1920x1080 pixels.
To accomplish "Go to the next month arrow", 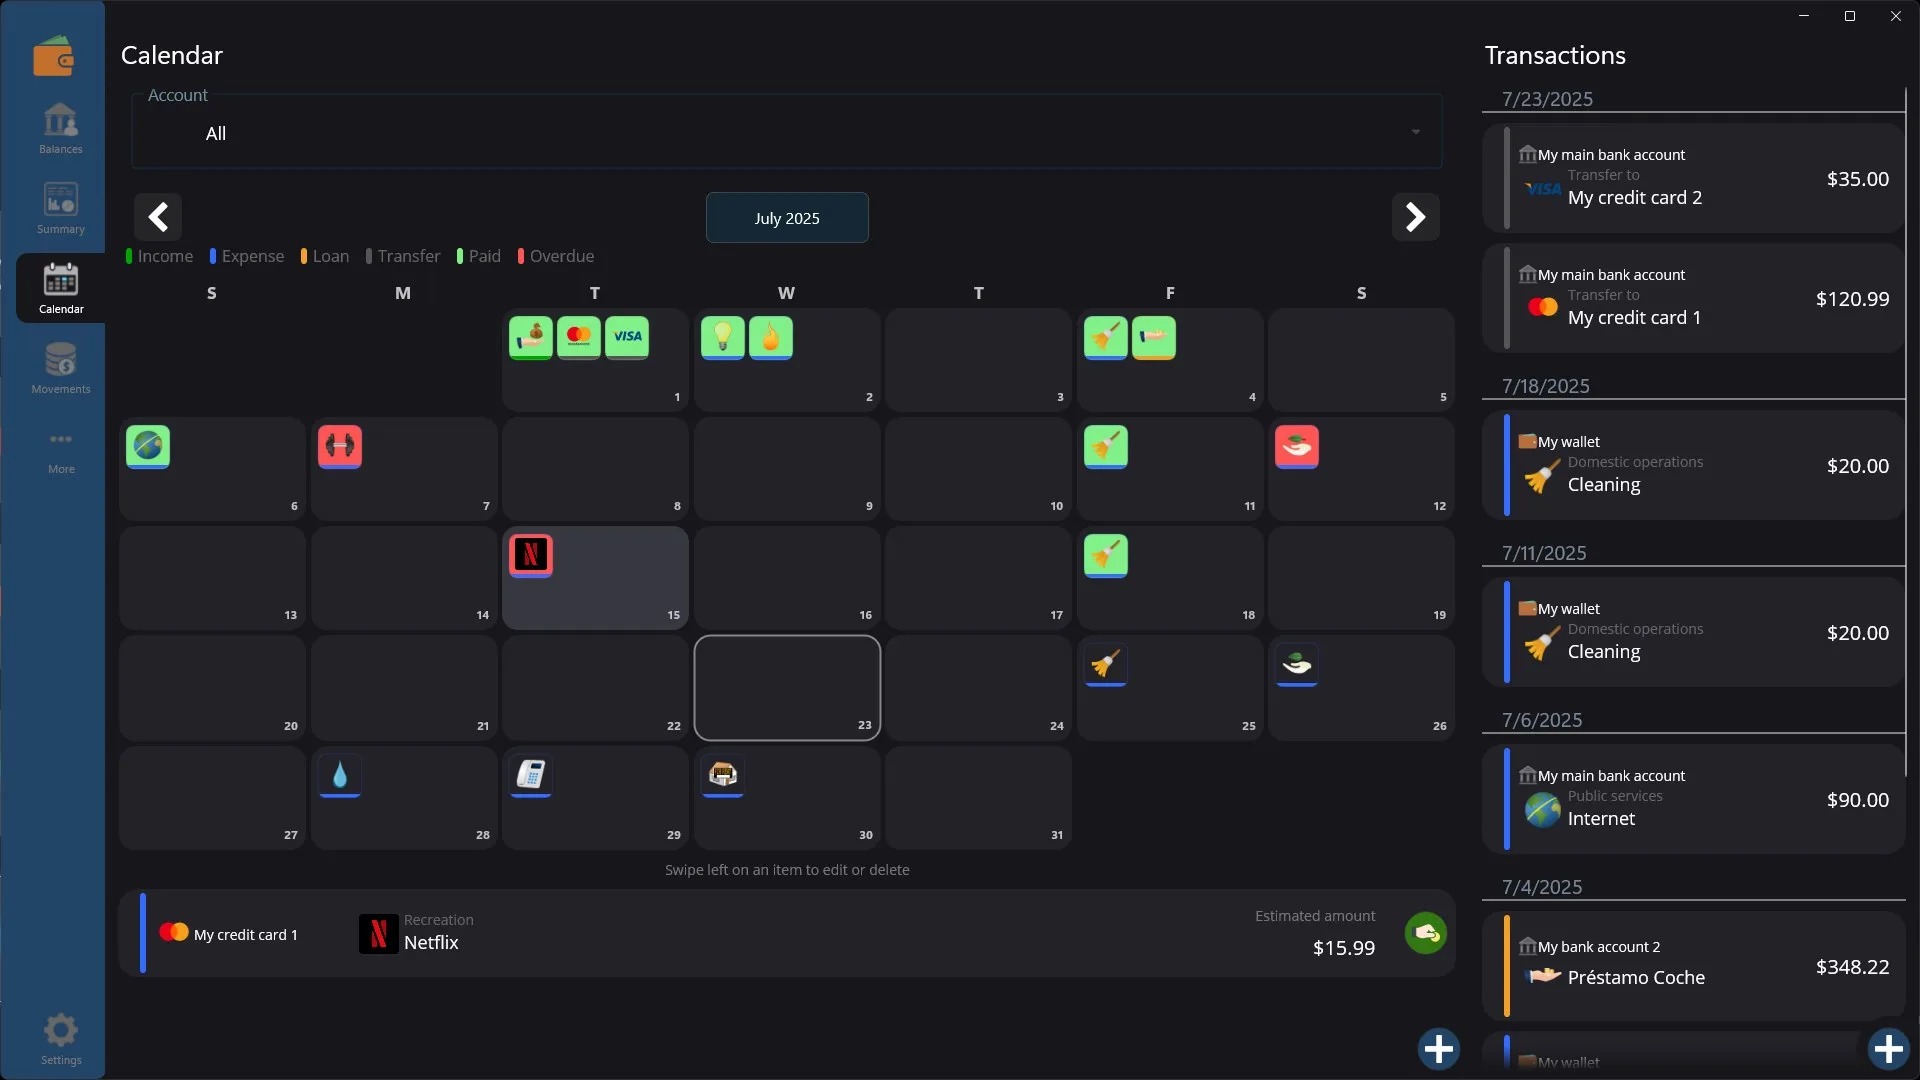I will pyautogui.click(x=1416, y=217).
